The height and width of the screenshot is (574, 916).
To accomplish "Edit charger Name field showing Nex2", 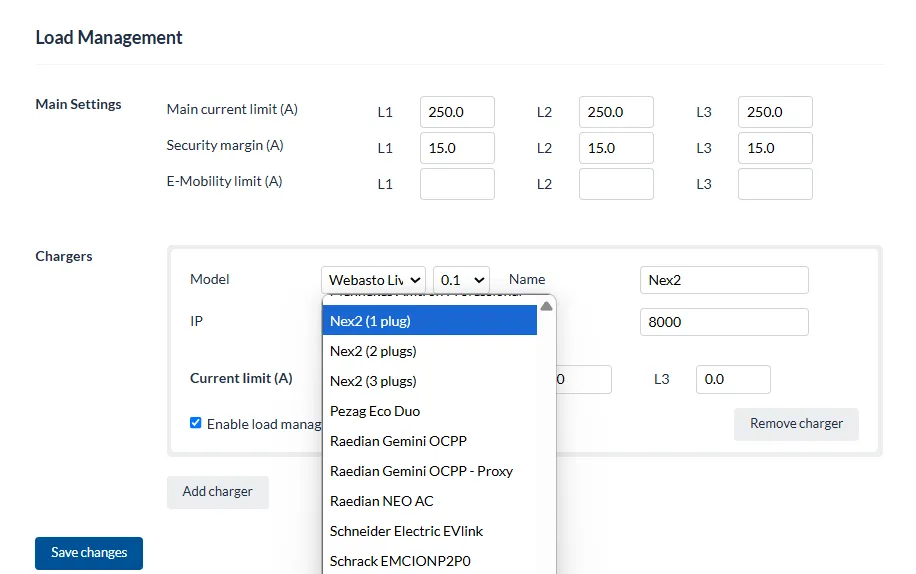I will pyautogui.click(x=724, y=280).
